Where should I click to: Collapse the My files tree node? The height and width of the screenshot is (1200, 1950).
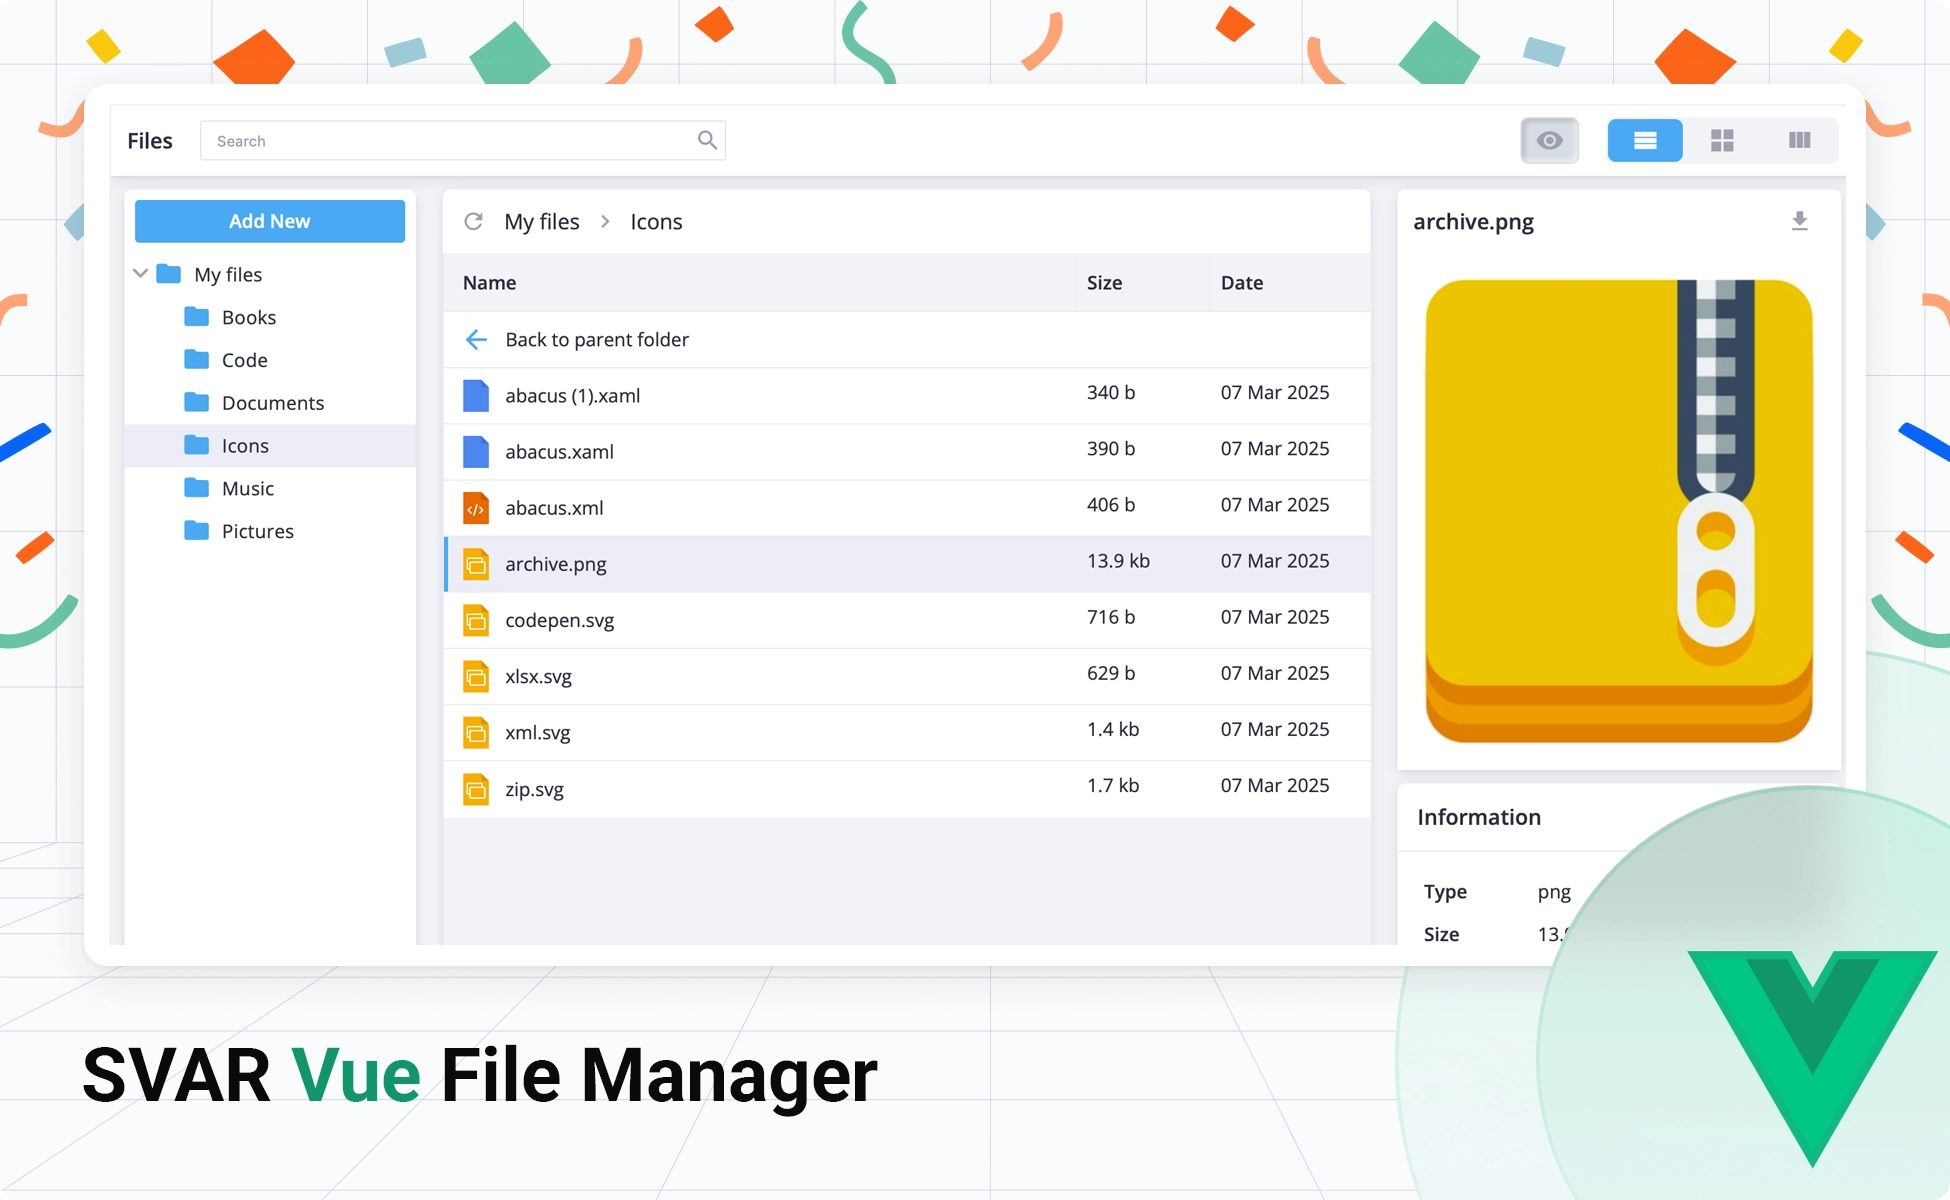pyautogui.click(x=141, y=273)
